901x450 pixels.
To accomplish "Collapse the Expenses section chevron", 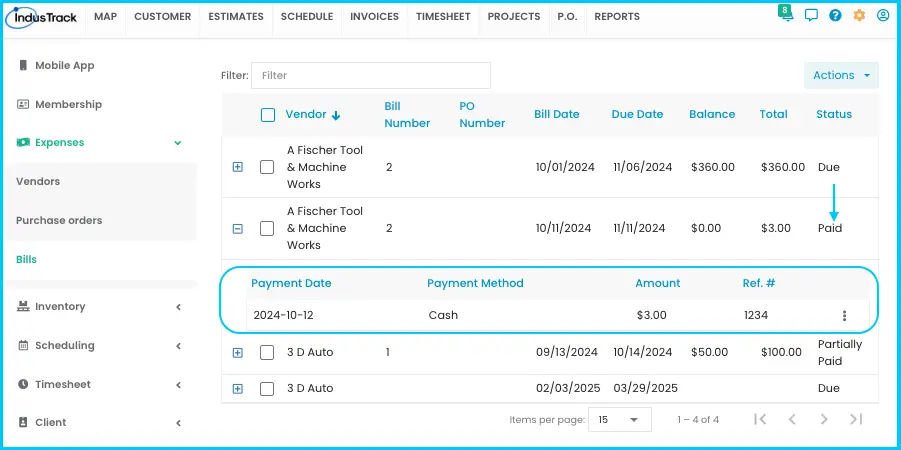I will 178,143.
